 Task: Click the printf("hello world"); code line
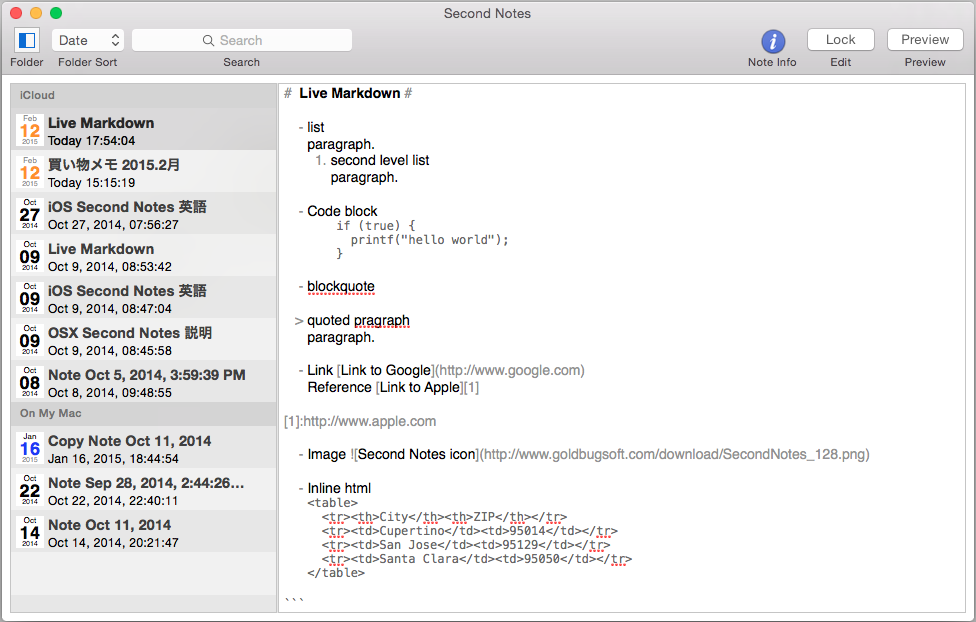429,240
